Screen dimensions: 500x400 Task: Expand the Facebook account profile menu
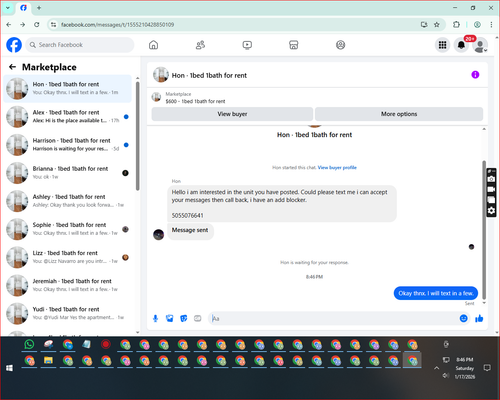tap(480, 45)
